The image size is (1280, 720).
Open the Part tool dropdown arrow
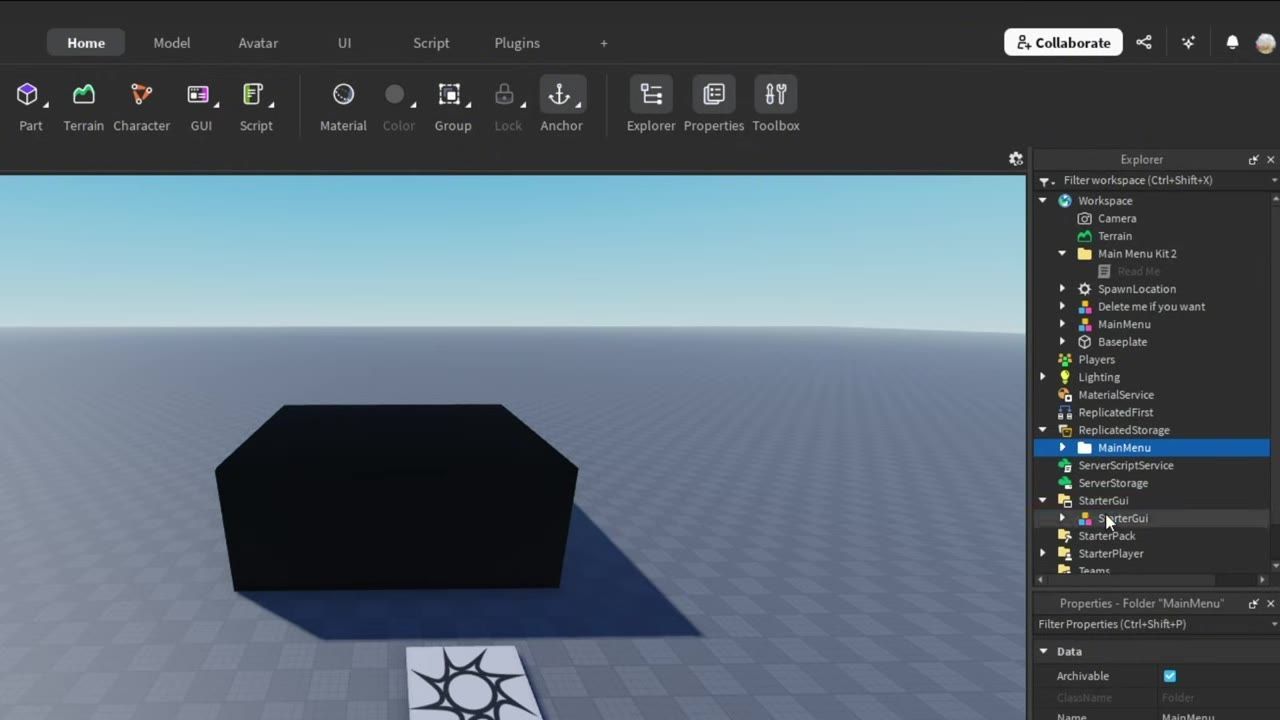coord(46,104)
